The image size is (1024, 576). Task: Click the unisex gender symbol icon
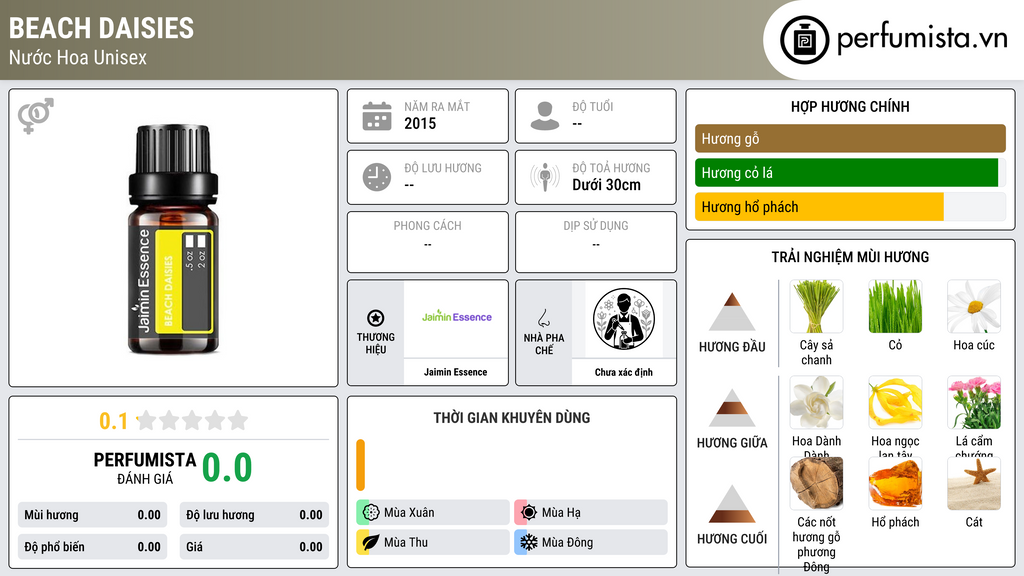tap(35, 116)
